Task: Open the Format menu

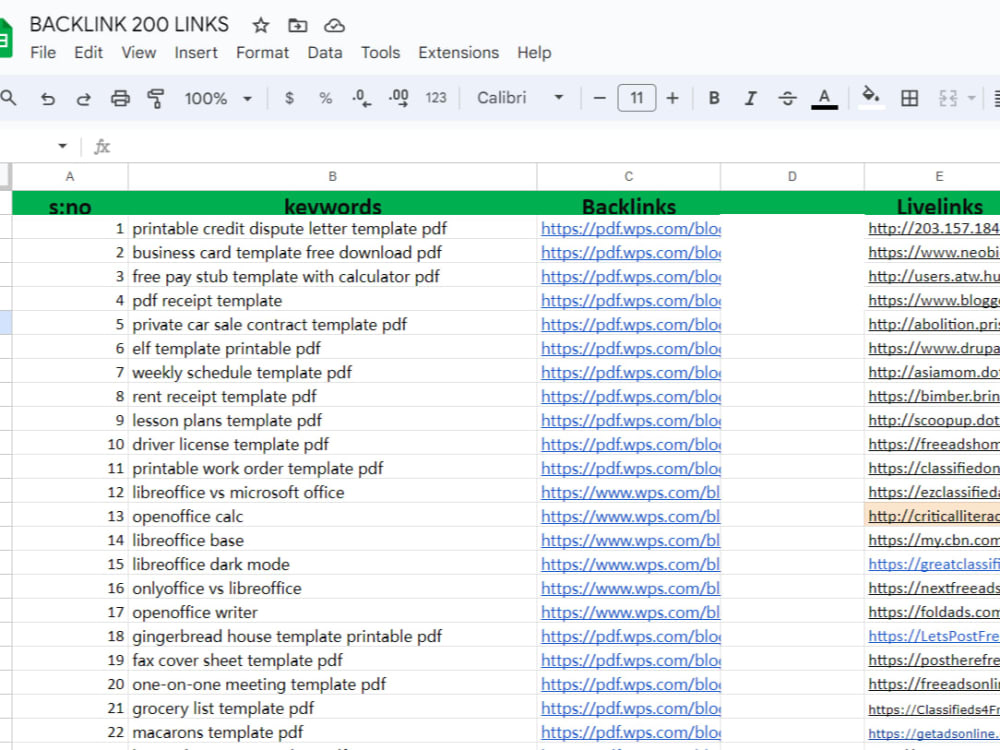Action: (262, 53)
